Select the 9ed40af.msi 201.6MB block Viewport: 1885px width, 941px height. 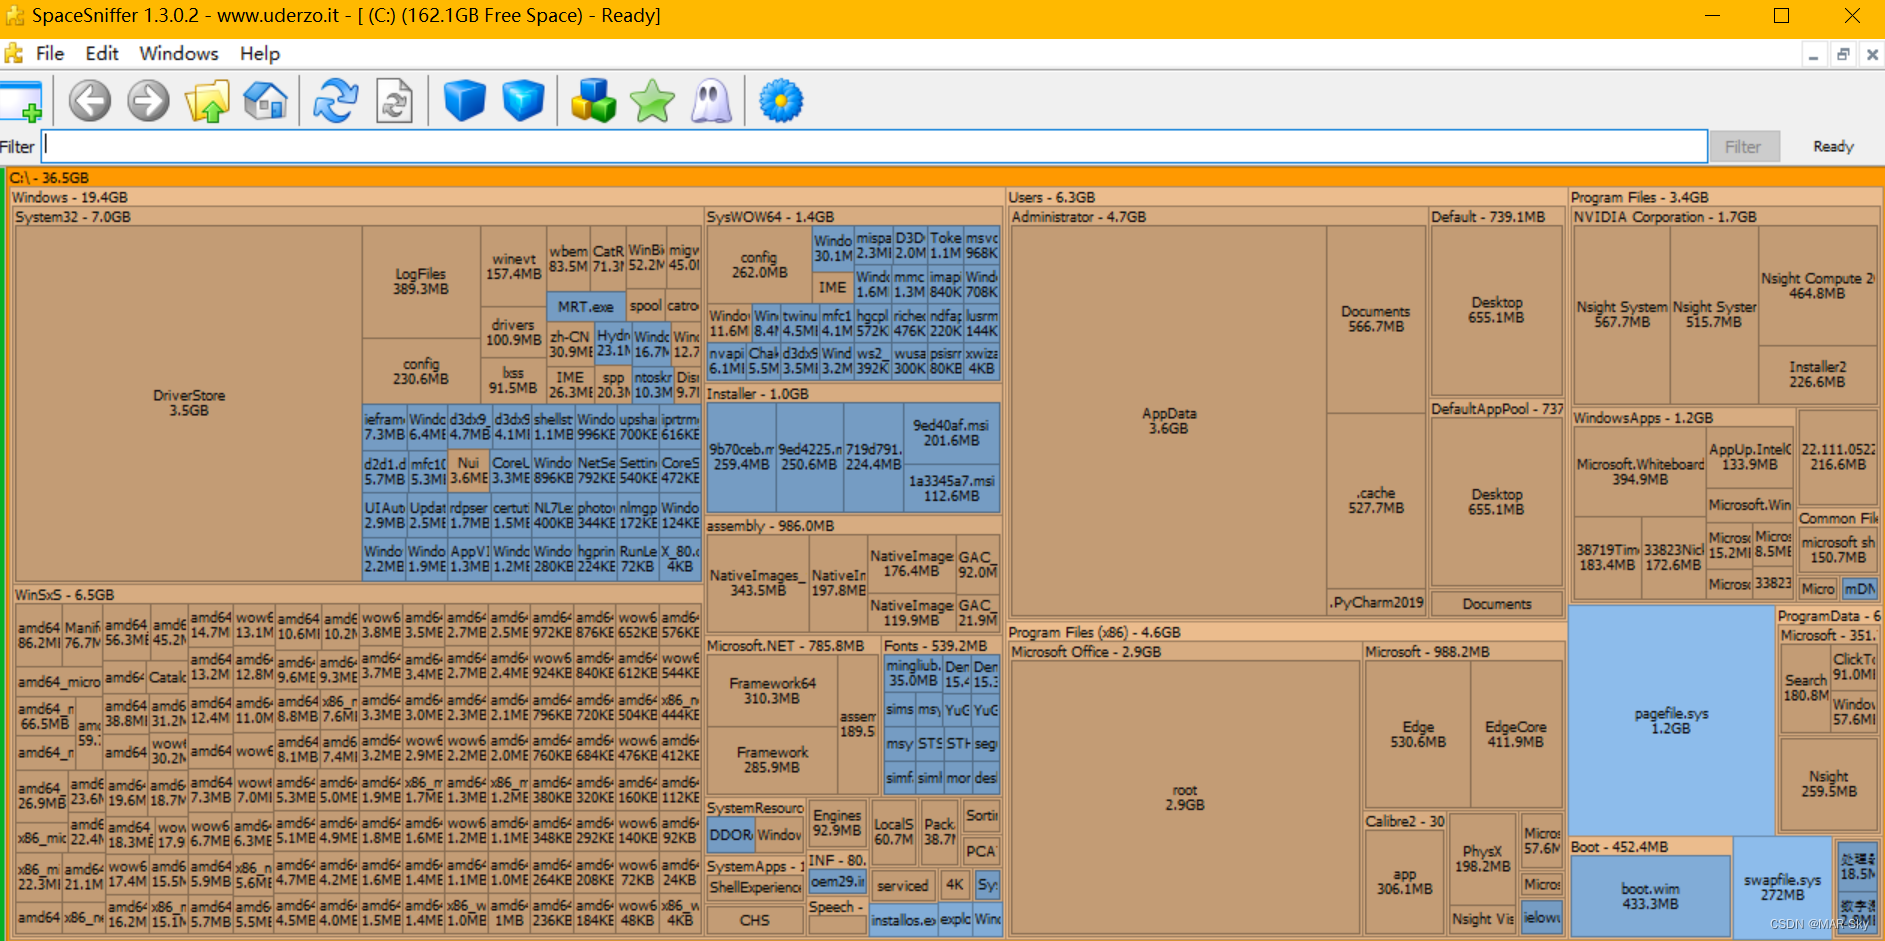(x=951, y=433)
